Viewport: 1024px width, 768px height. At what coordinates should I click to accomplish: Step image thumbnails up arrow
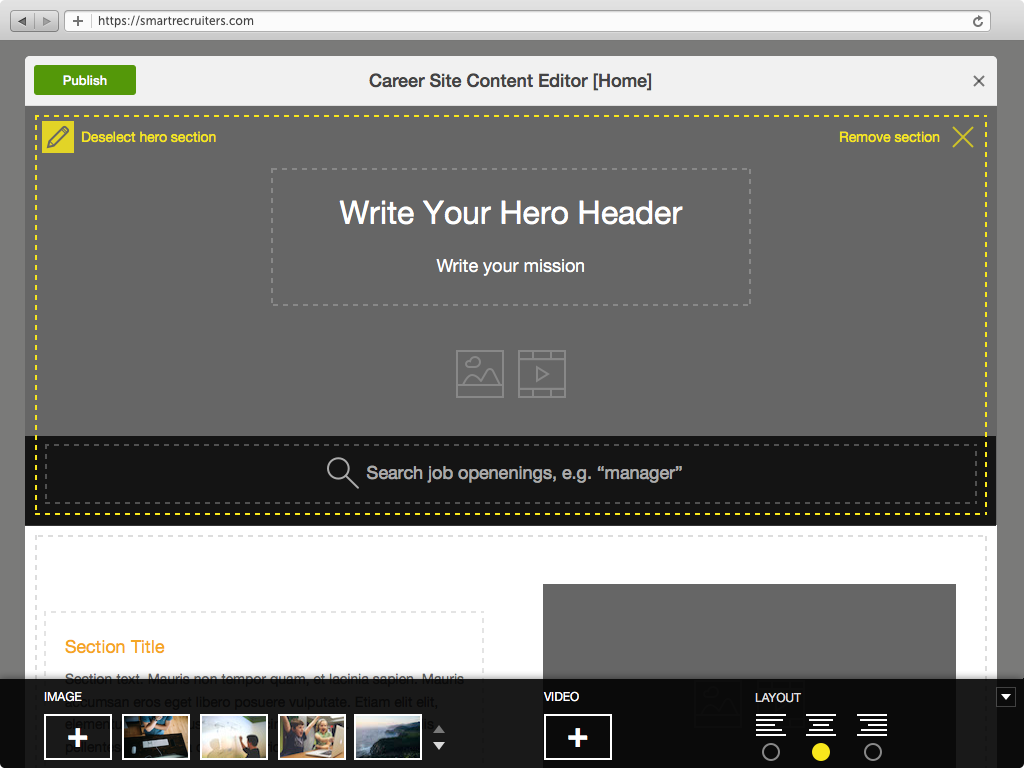(440, 729)
